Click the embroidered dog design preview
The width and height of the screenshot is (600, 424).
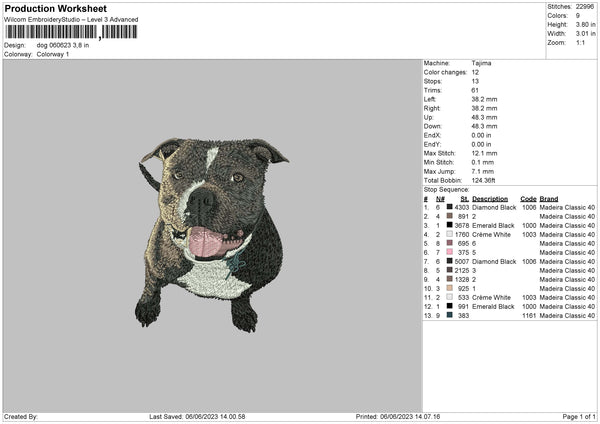212,235
